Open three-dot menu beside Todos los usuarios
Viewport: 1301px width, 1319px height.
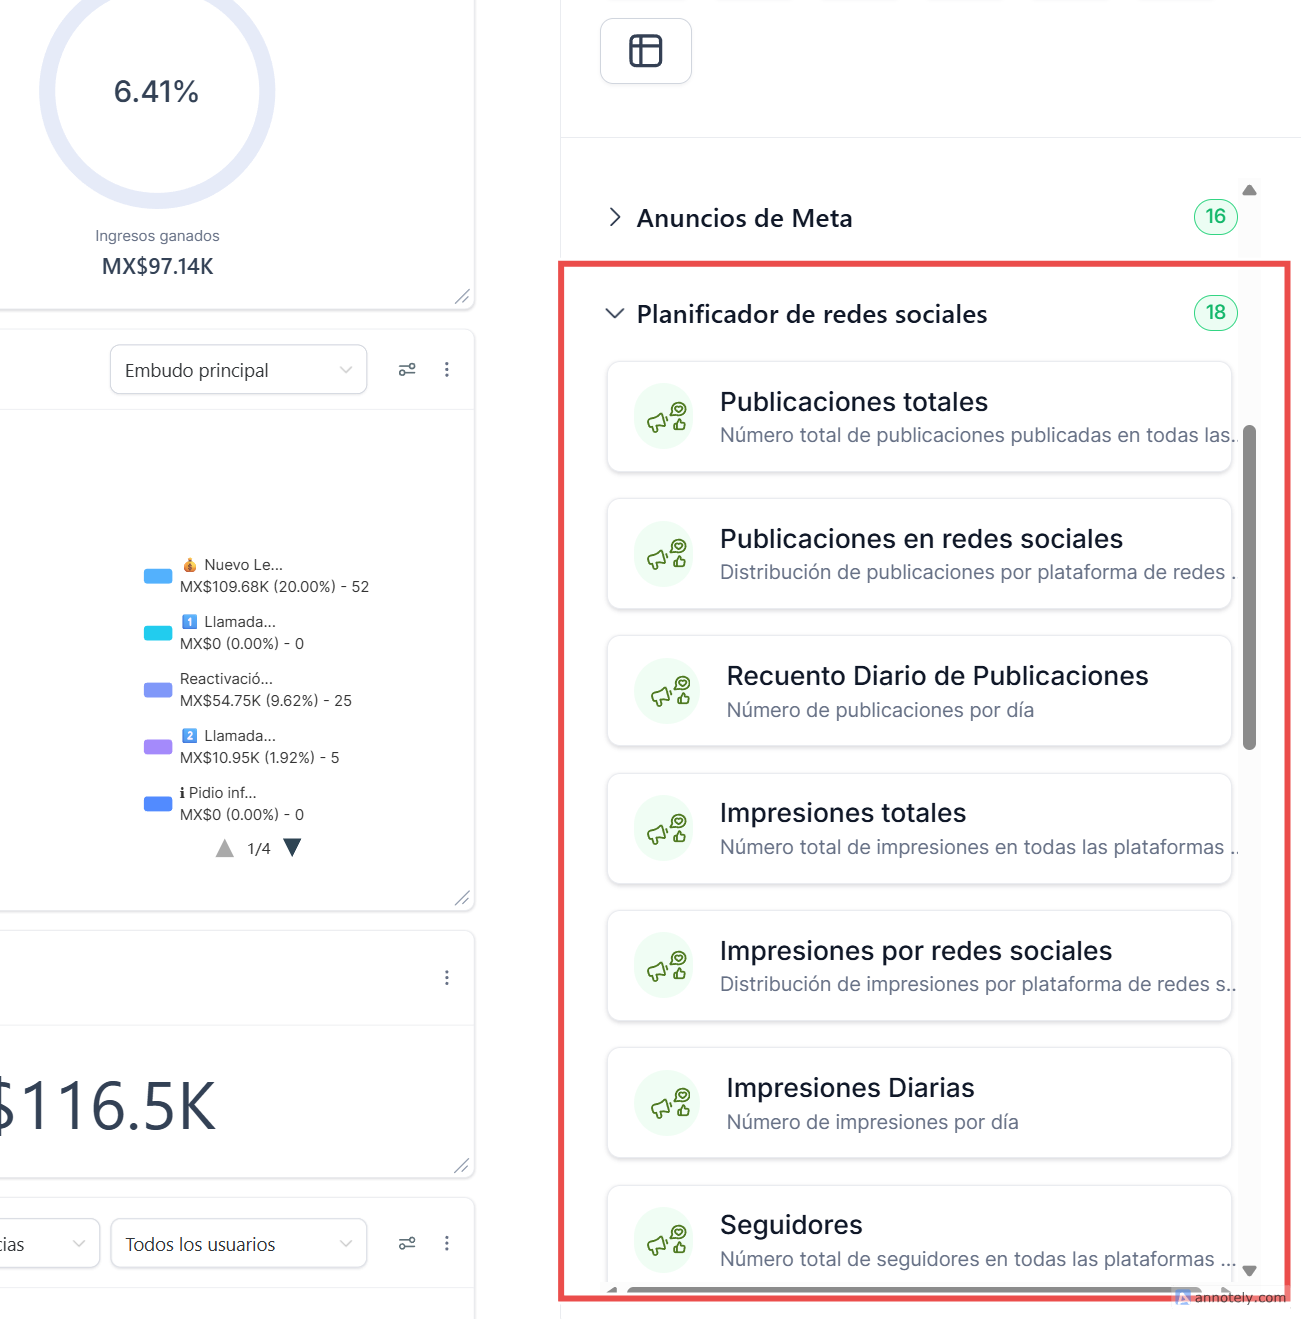tap(447, 1243)
